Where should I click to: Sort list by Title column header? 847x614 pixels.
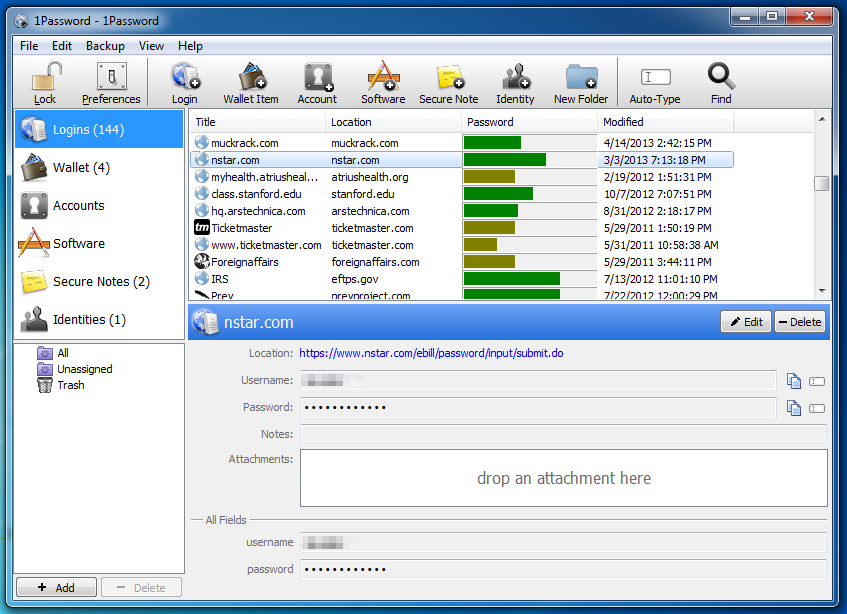tap(257, 122)
